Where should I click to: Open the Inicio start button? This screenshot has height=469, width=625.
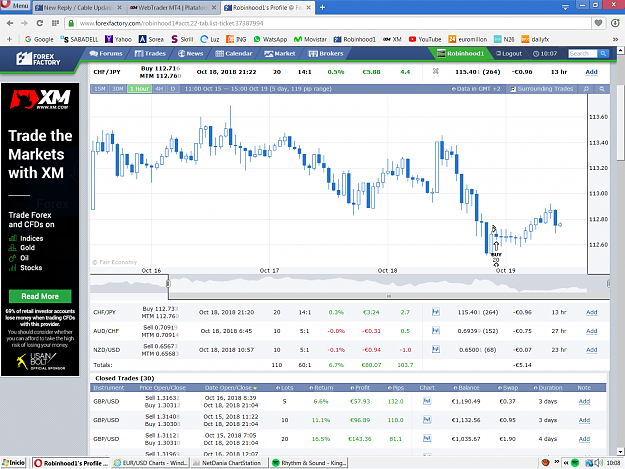tap(14, 463)
